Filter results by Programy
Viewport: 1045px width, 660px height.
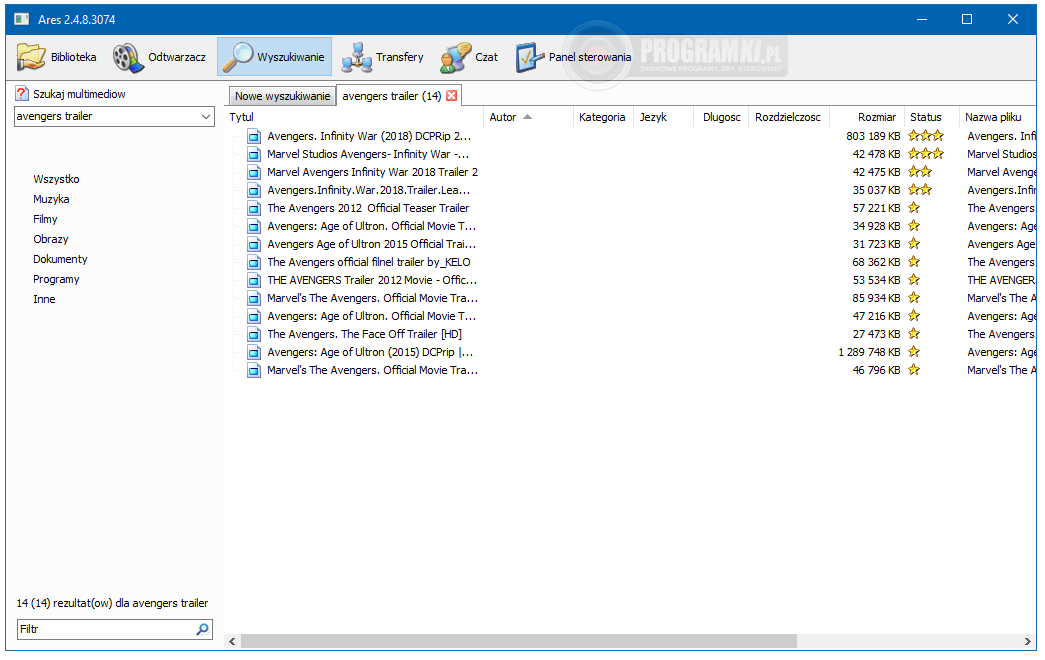point(56,279)
